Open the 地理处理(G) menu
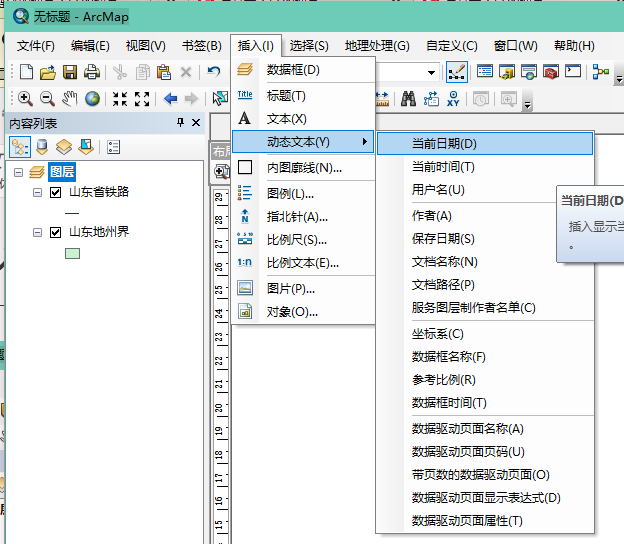This screenshot has height=544, width=624. [x=377, y=46]
